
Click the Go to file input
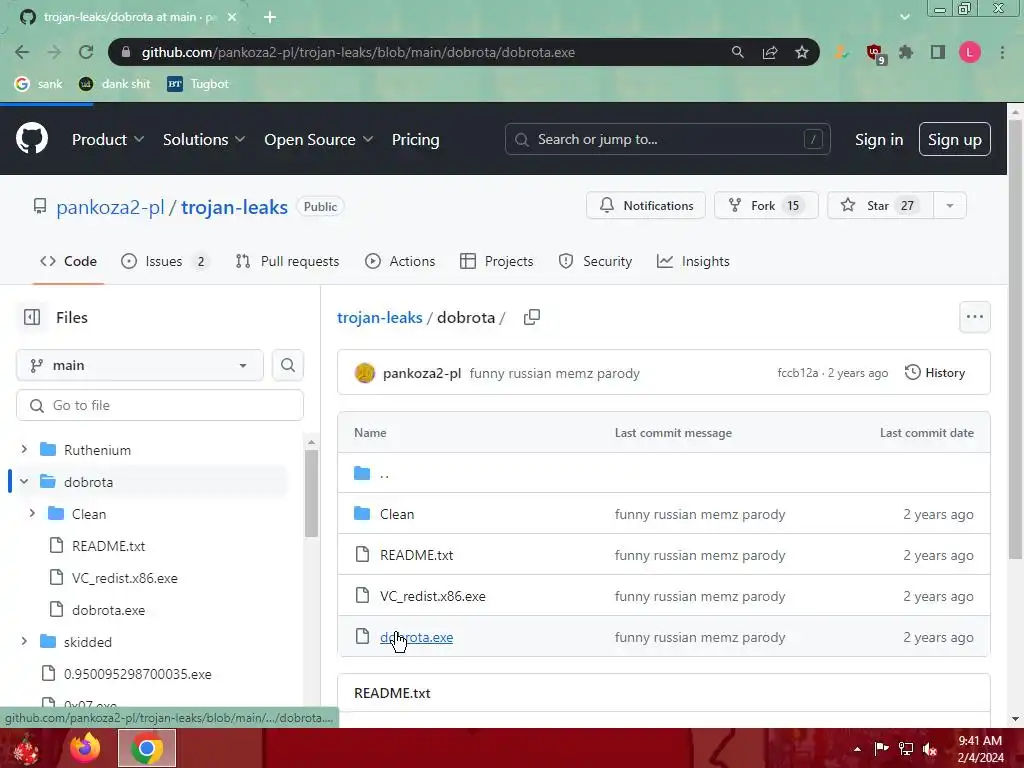[x=160, y=406]
